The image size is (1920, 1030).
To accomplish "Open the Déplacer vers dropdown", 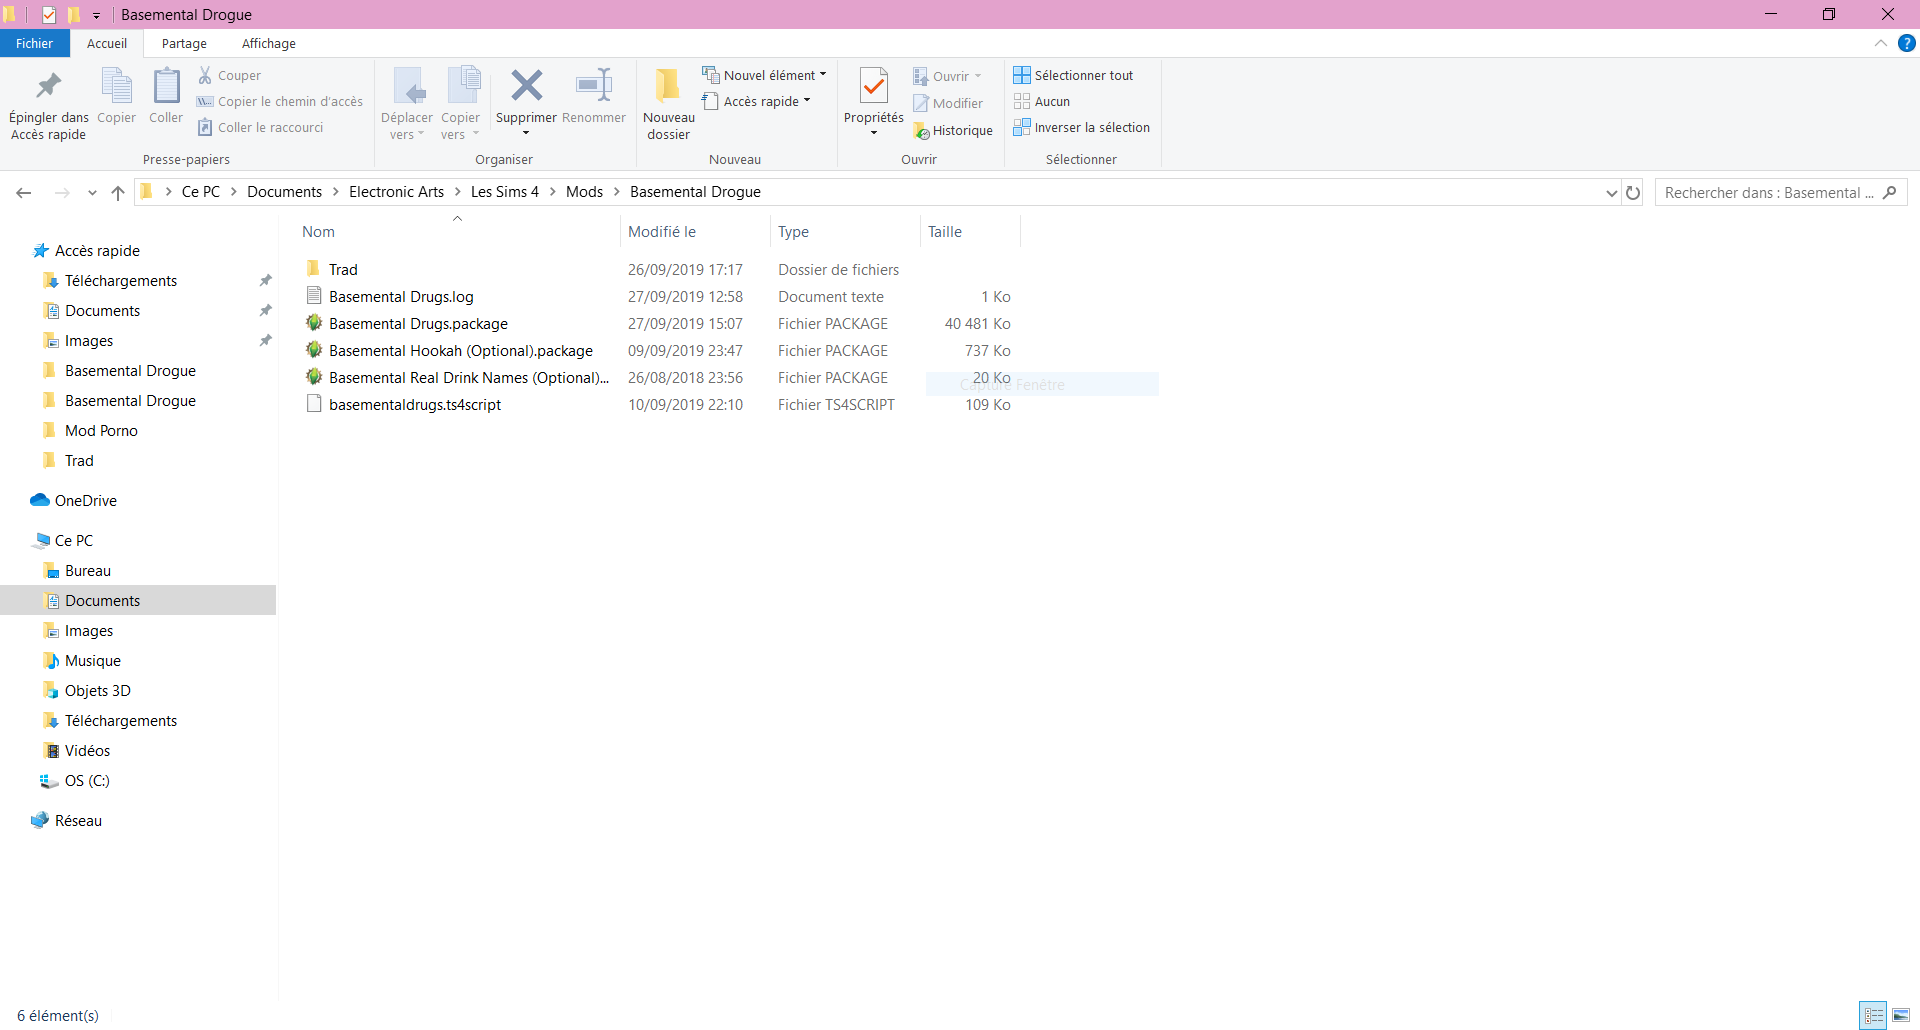I will (x=407, y=126).
